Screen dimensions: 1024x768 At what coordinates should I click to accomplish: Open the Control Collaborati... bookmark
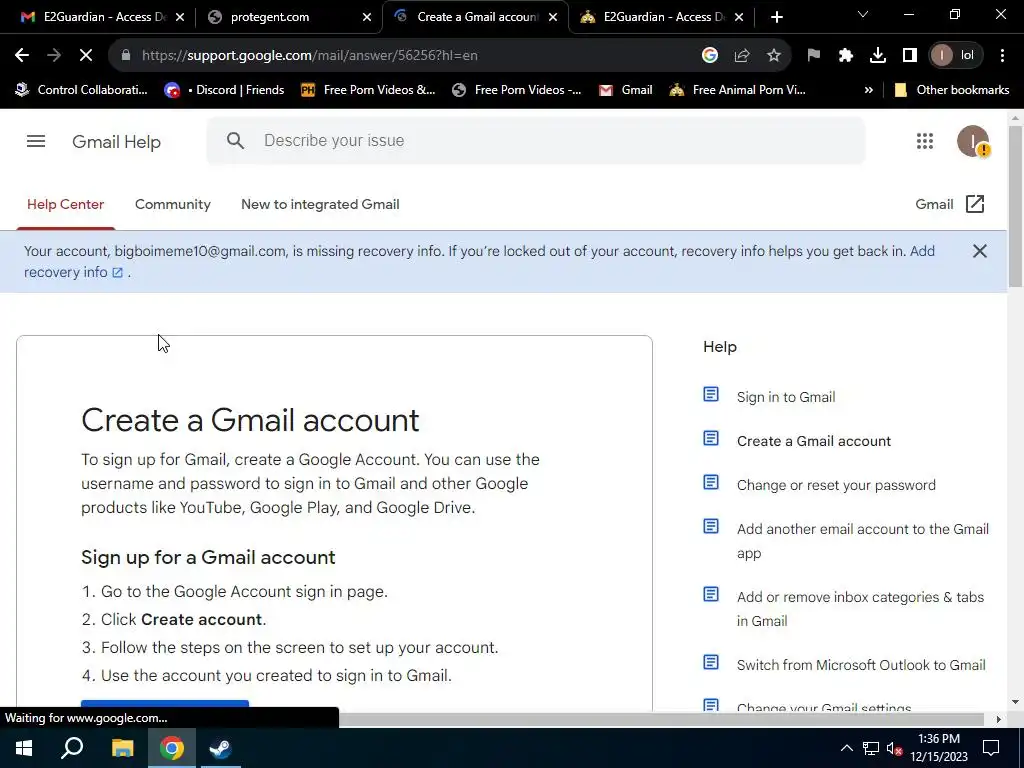point(82,90)
